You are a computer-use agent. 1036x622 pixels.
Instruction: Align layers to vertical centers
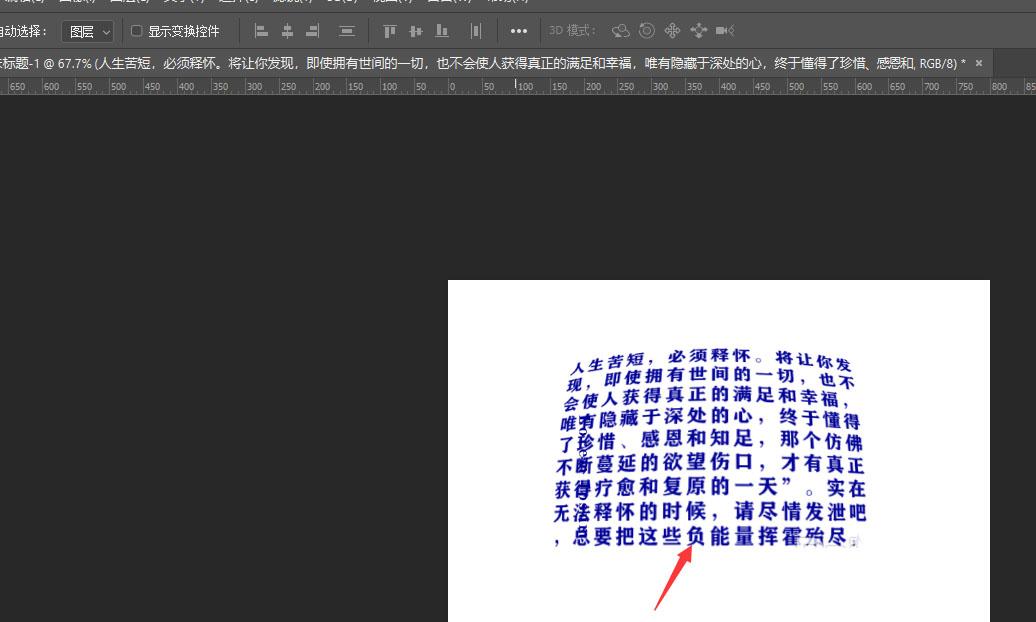tap(416, 30)
